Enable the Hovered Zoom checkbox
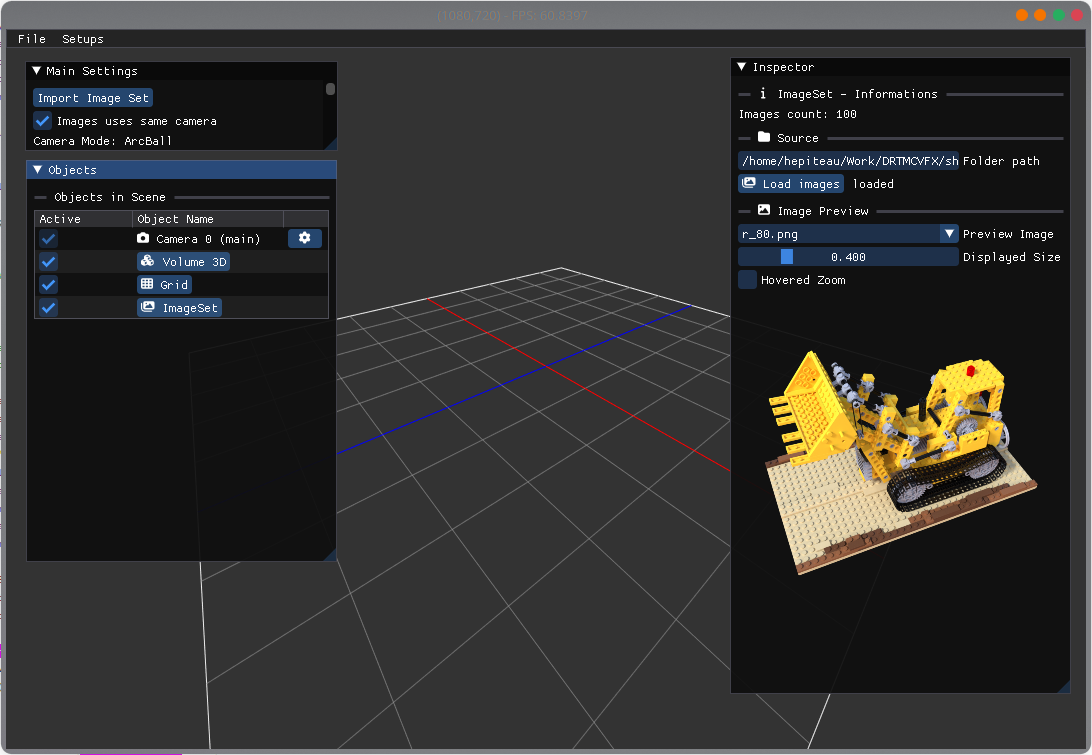Image resolution: width=1092 pixels, height=755 pixels. click(747, 280)
